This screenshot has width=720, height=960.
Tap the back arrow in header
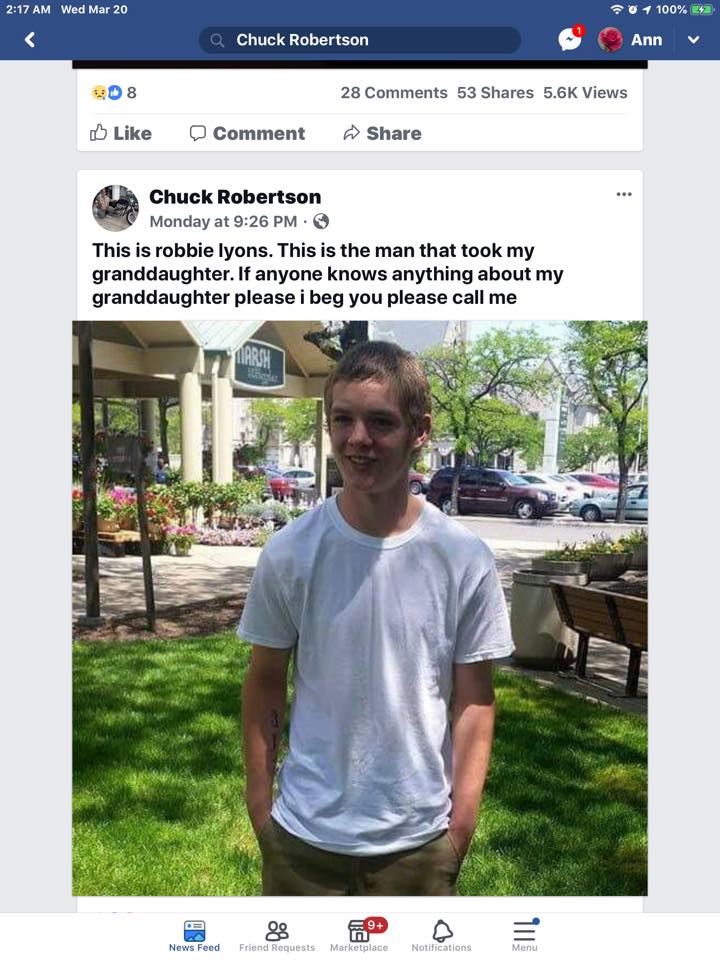[29, 40]
